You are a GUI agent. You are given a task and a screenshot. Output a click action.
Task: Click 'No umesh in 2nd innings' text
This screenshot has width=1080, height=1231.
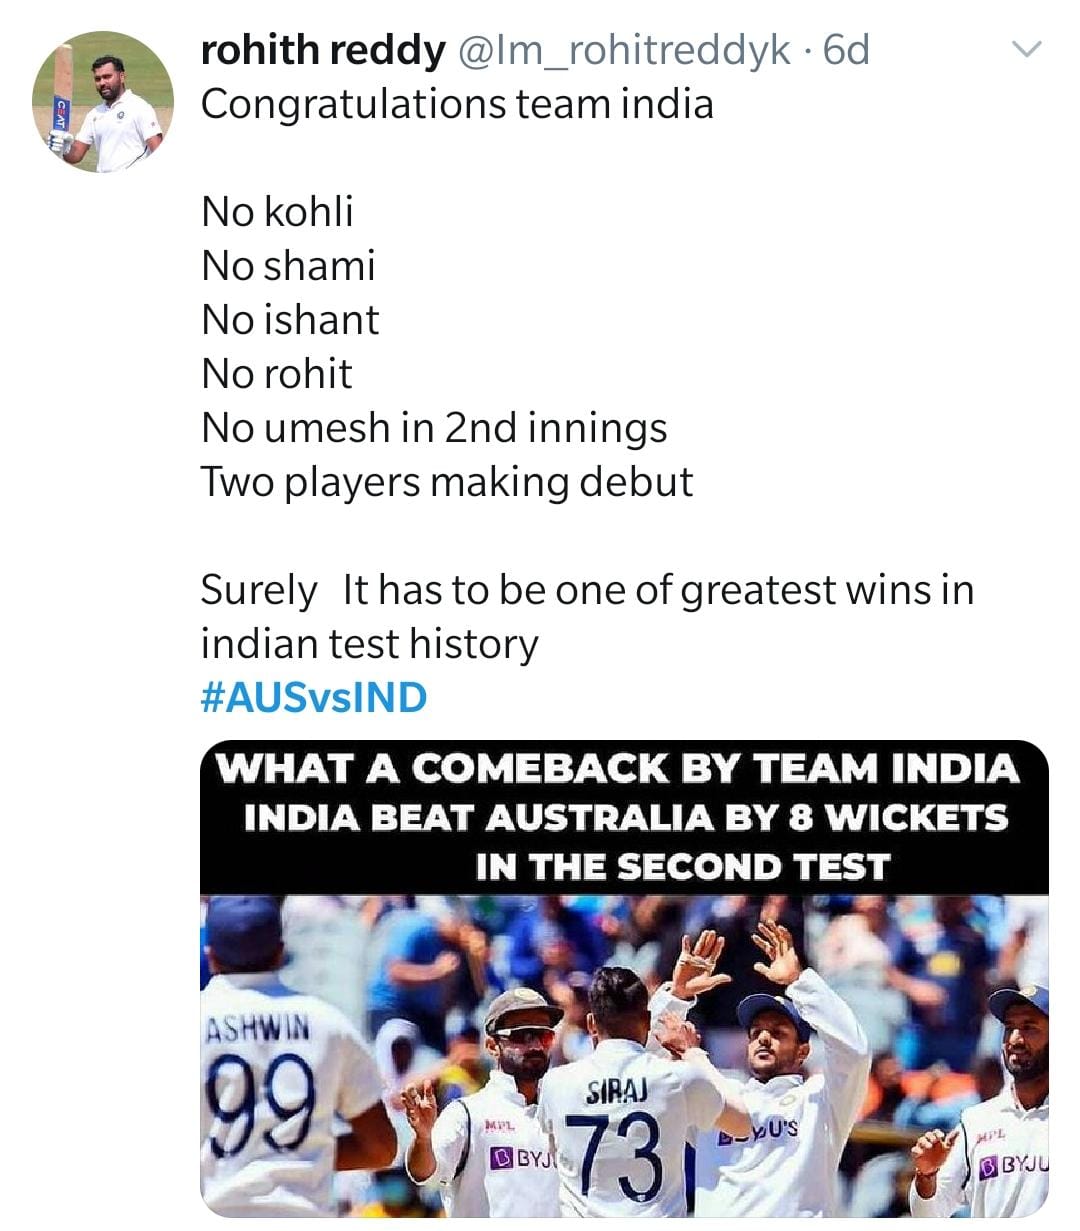(x=434, y=428)
